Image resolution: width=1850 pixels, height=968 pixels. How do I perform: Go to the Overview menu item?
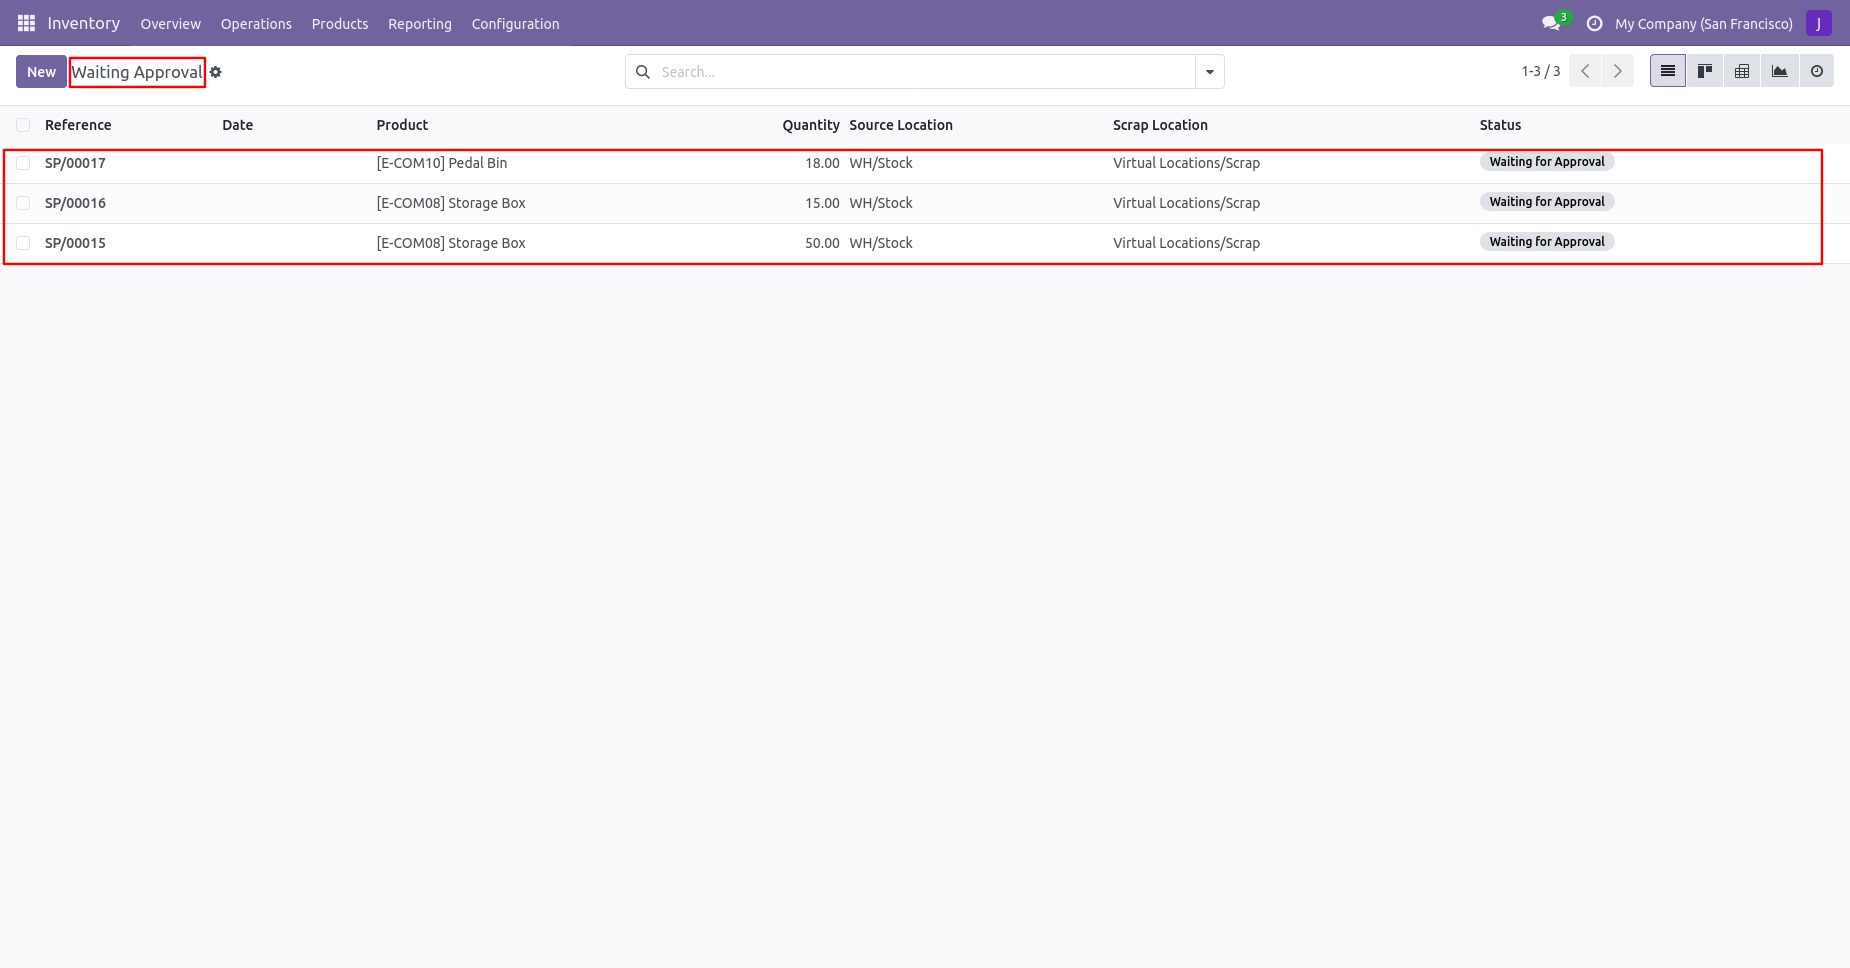tap(170, 24)
